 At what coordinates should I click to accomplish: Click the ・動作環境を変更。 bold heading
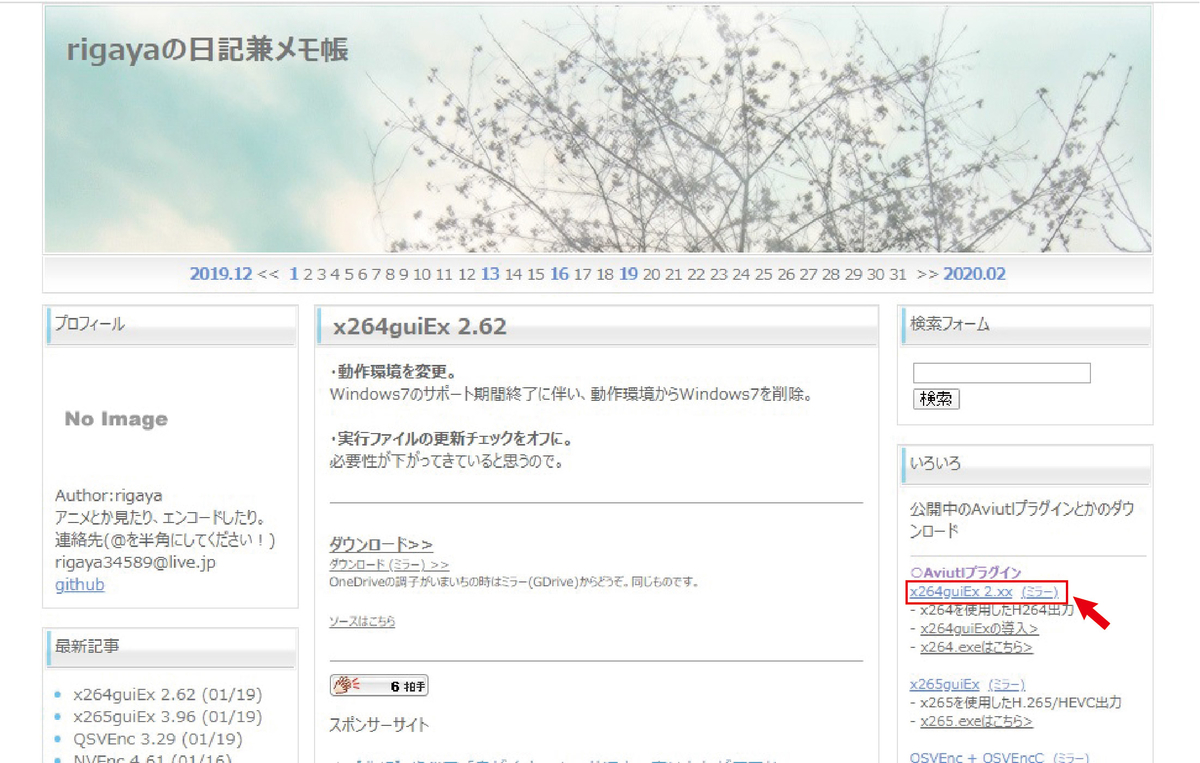click(x=393, y=373)
